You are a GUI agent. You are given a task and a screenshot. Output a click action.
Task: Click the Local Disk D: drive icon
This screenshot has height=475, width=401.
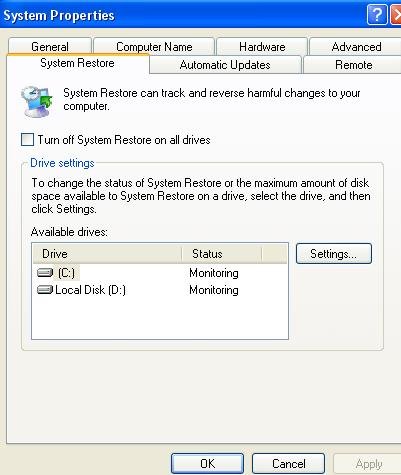(45, 290)
